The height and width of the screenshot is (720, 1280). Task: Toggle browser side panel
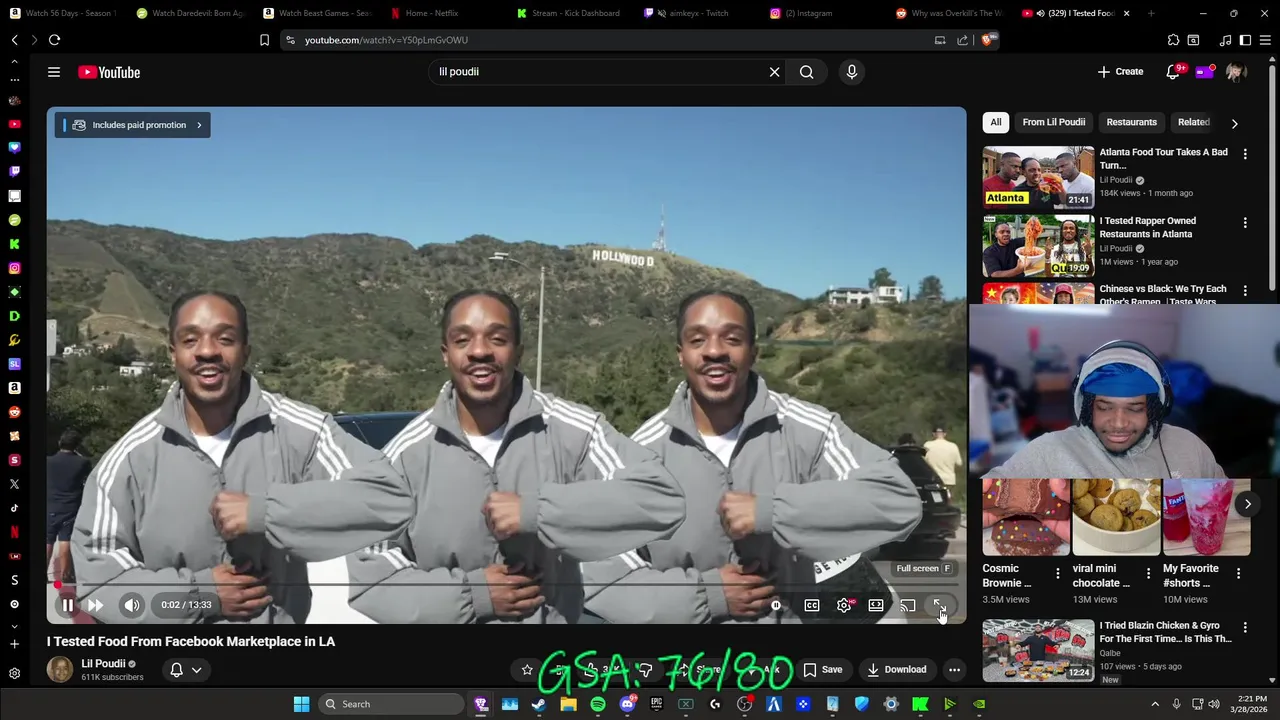pos(1245,40)
